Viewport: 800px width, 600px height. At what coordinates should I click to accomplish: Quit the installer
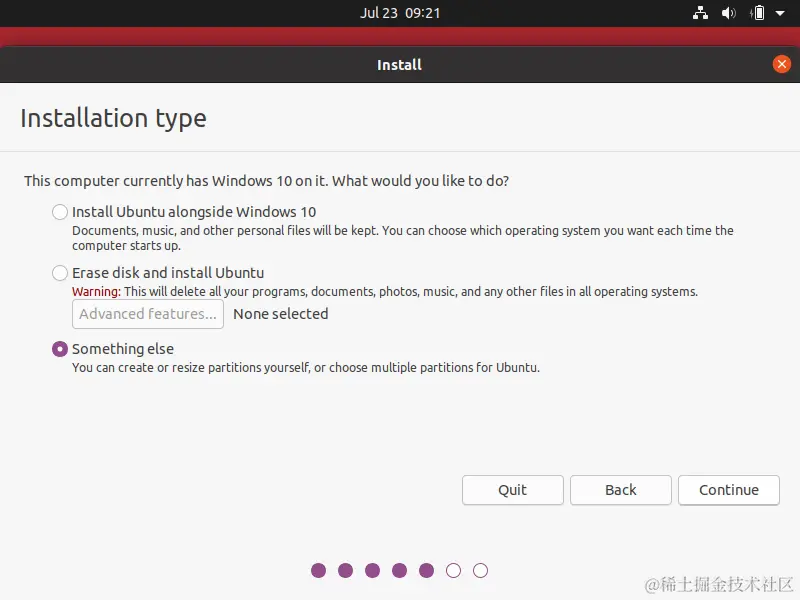pos(513,490)
